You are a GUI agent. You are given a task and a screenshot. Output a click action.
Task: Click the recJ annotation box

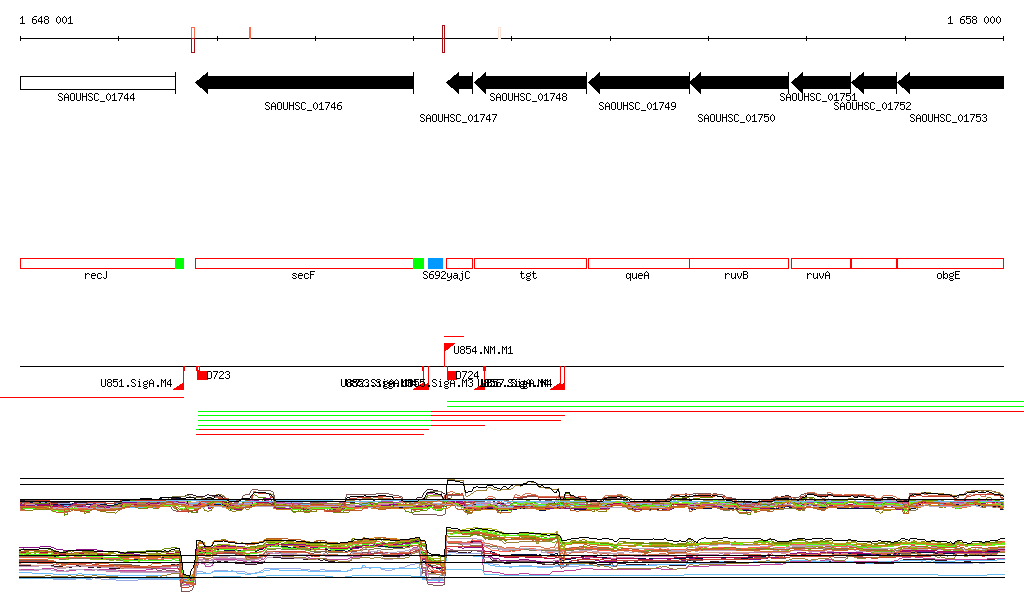[x=97, y=263]
